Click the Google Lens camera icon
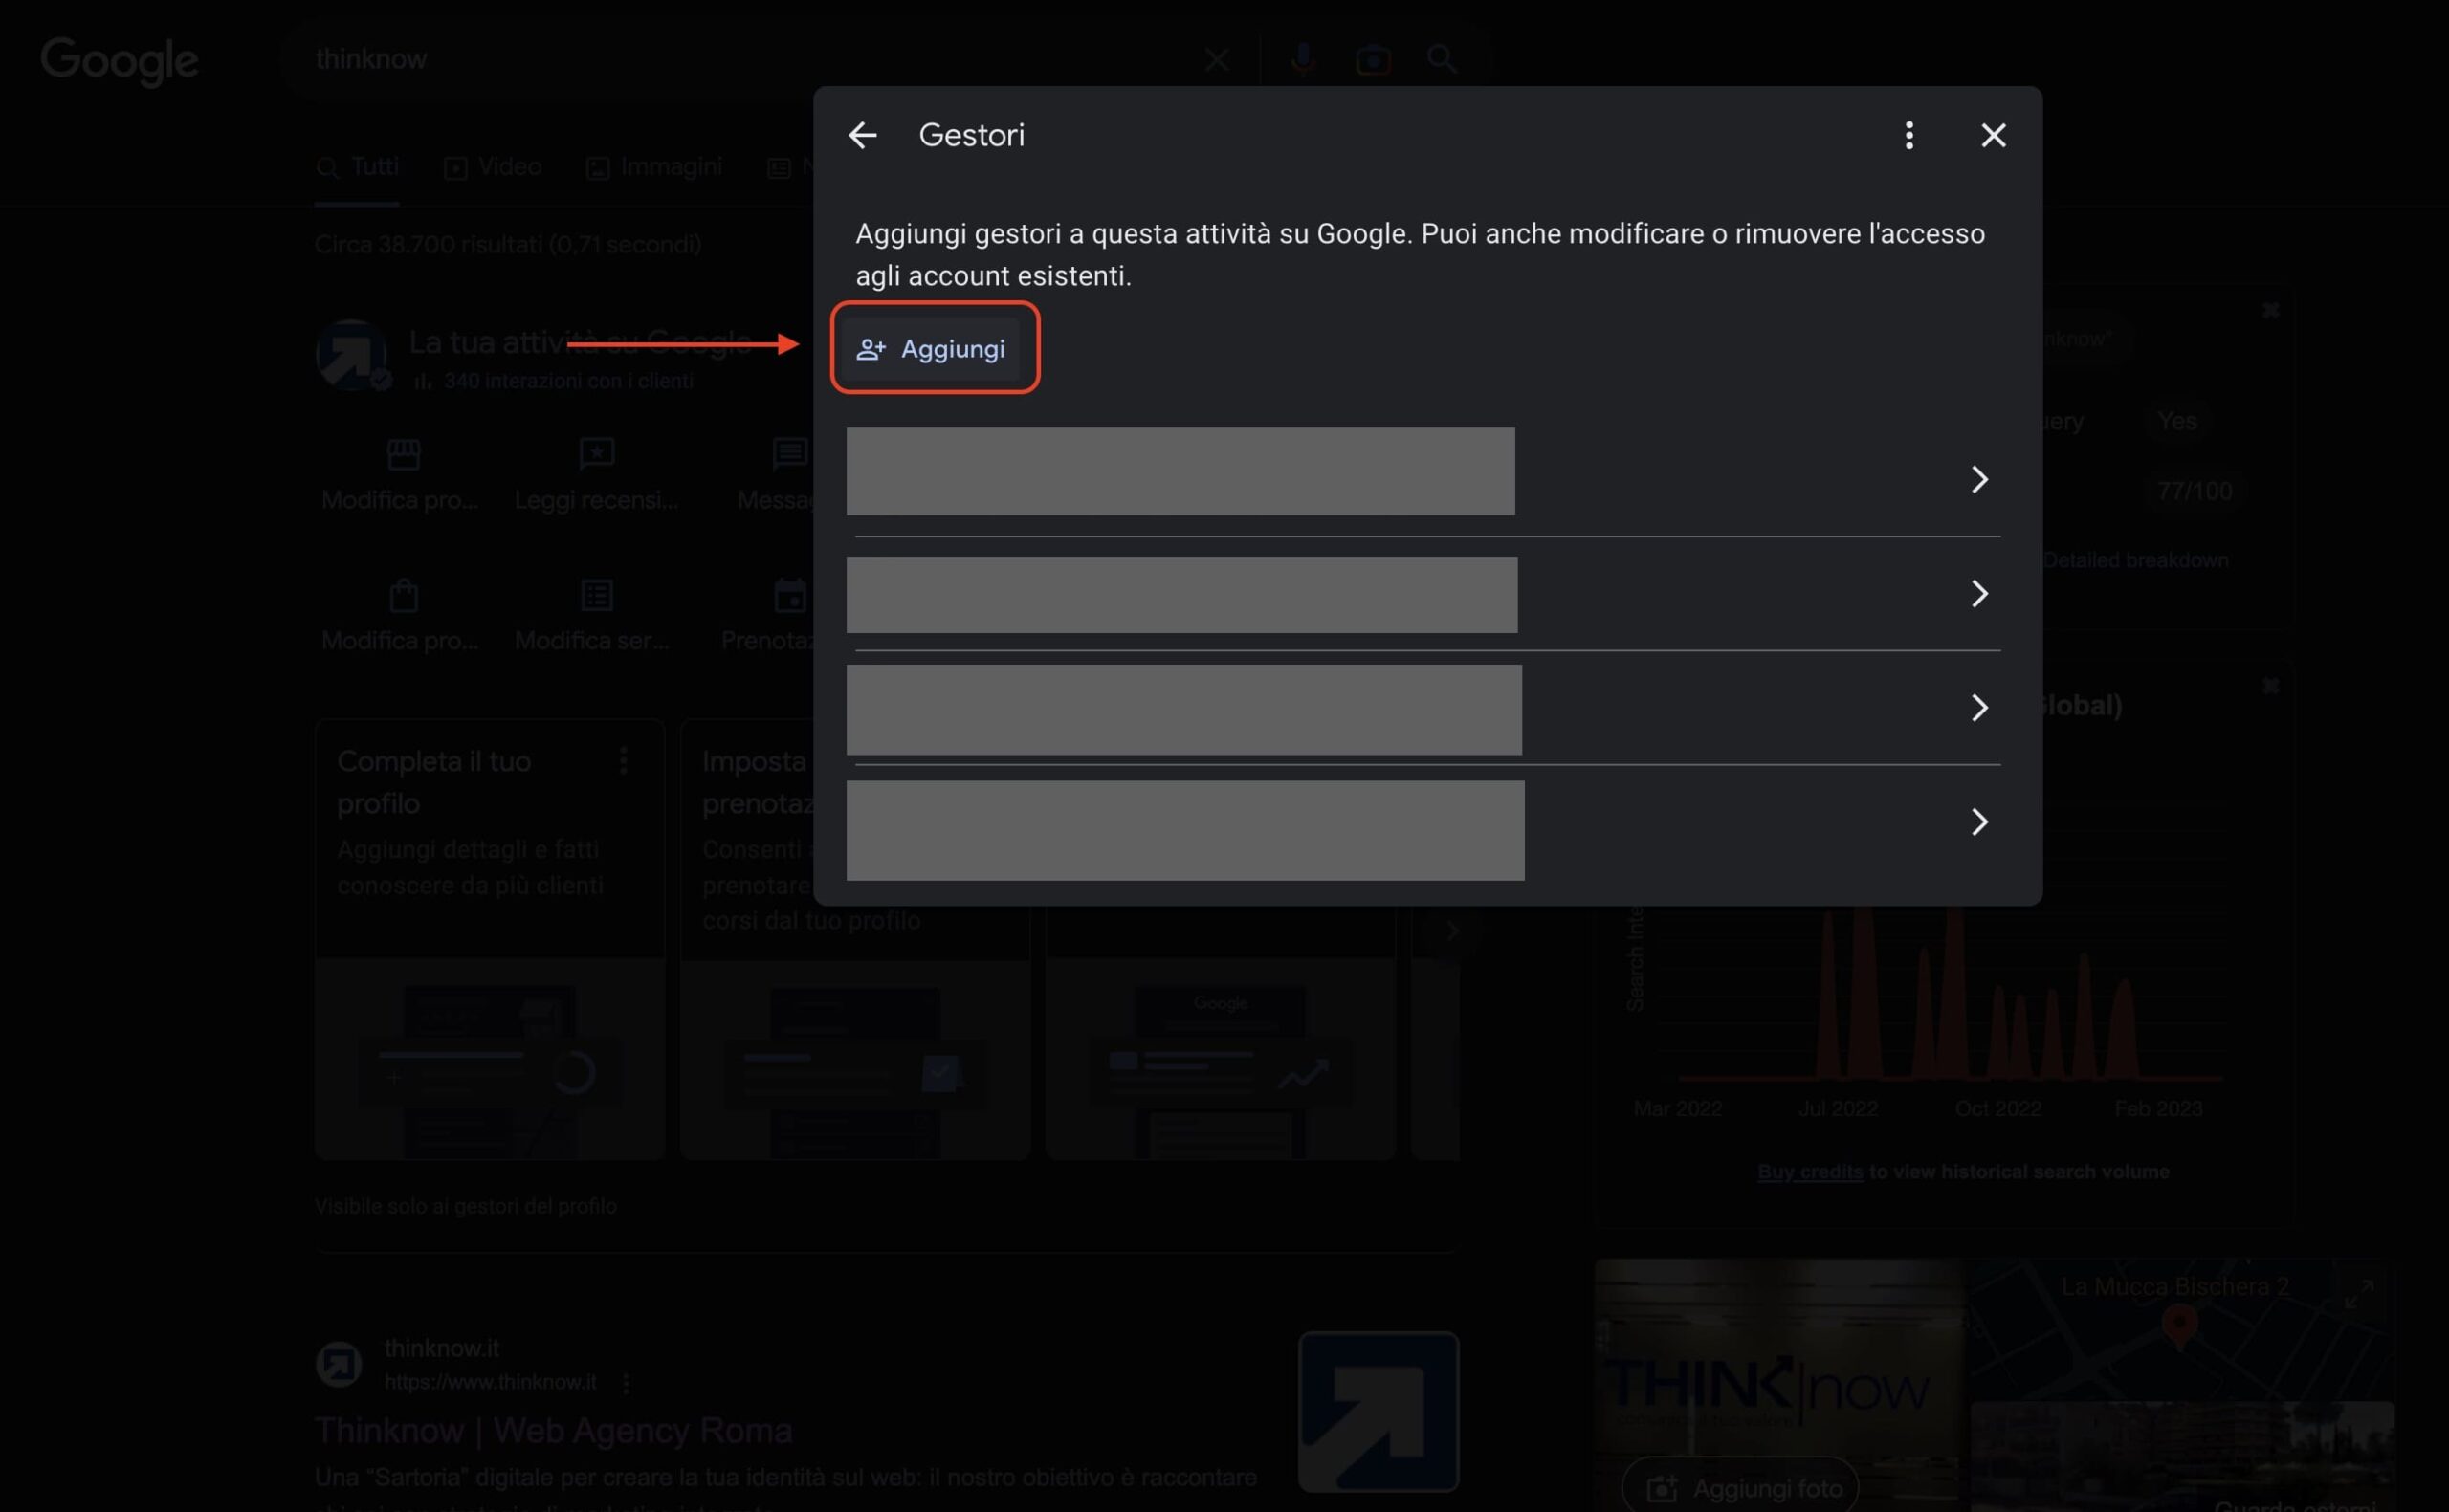The width and height of the screenshot is (2449, 1512). [x=1372, y=60]
